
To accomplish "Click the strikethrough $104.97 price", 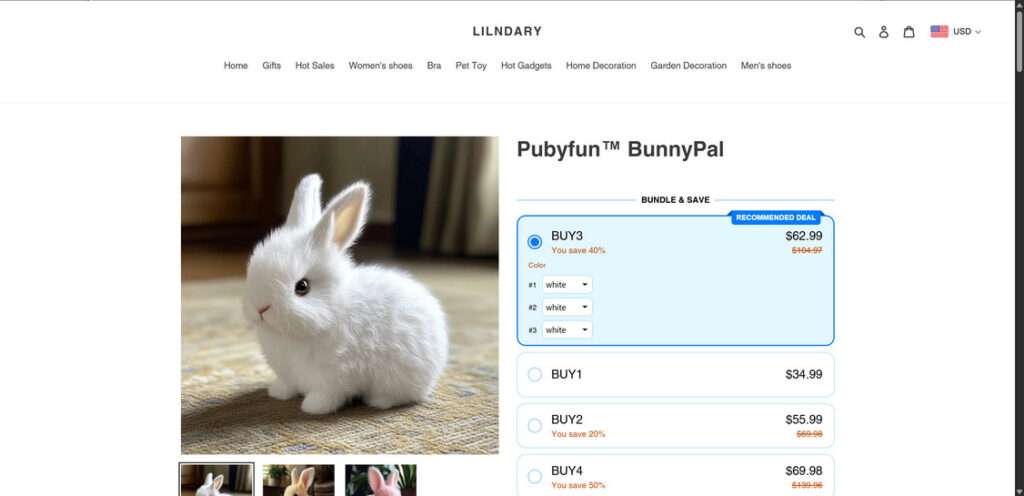I will tap(807, 251).
